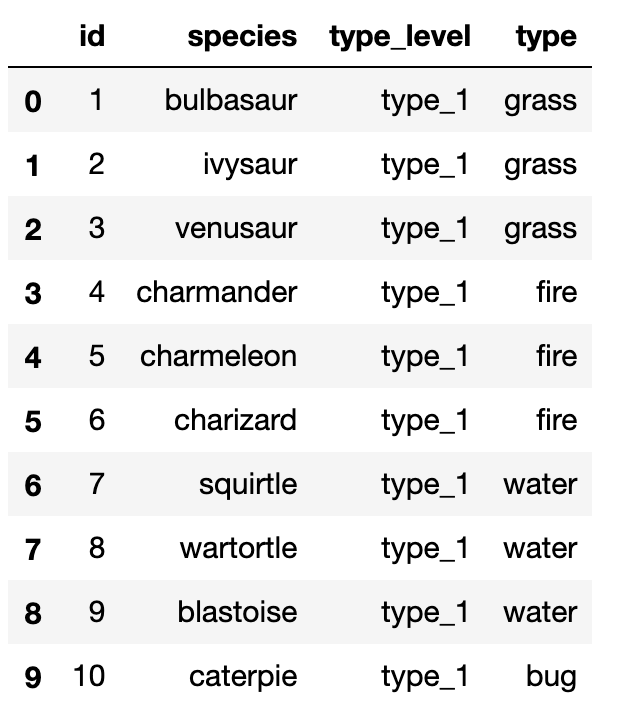This screenshot has width=638, height=716.
Task: Select the bulbasaur species cell
Action: point(231,100)
